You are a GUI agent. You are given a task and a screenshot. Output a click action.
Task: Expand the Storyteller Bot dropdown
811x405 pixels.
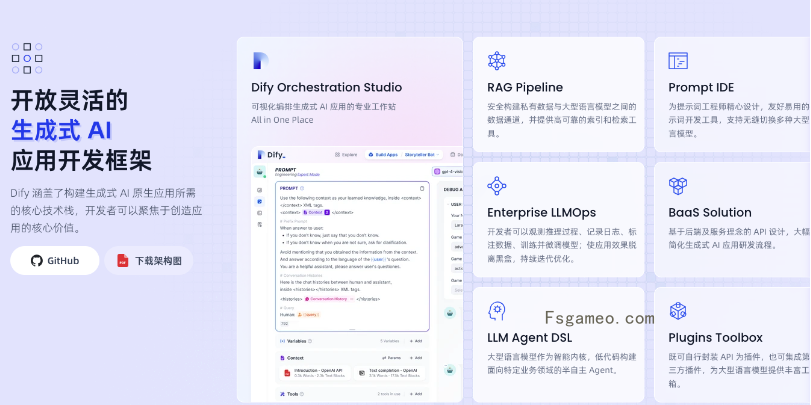coord(422,155)
